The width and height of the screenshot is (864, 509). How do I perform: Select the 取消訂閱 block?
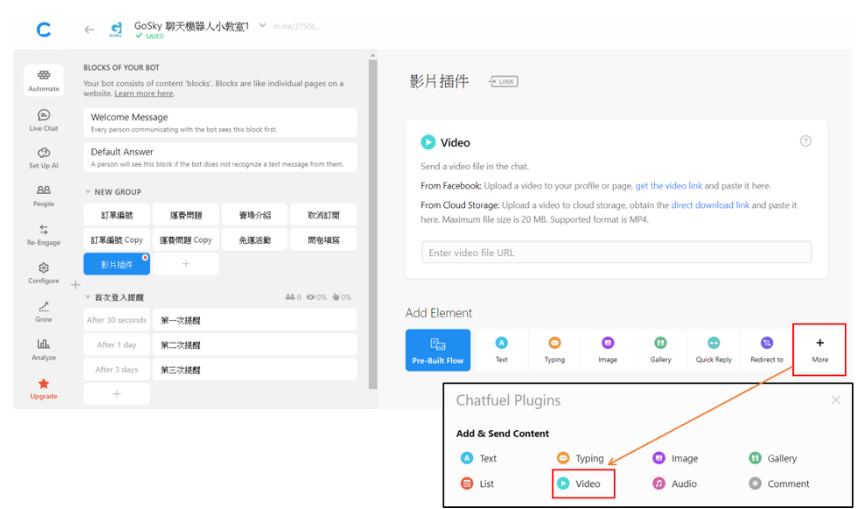click(323, 215)
